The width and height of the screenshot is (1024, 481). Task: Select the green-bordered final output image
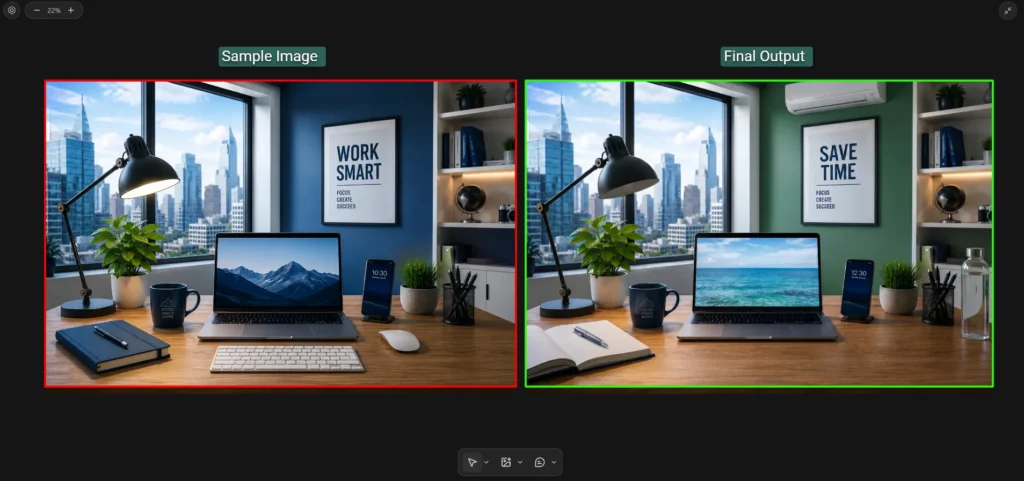760,234
